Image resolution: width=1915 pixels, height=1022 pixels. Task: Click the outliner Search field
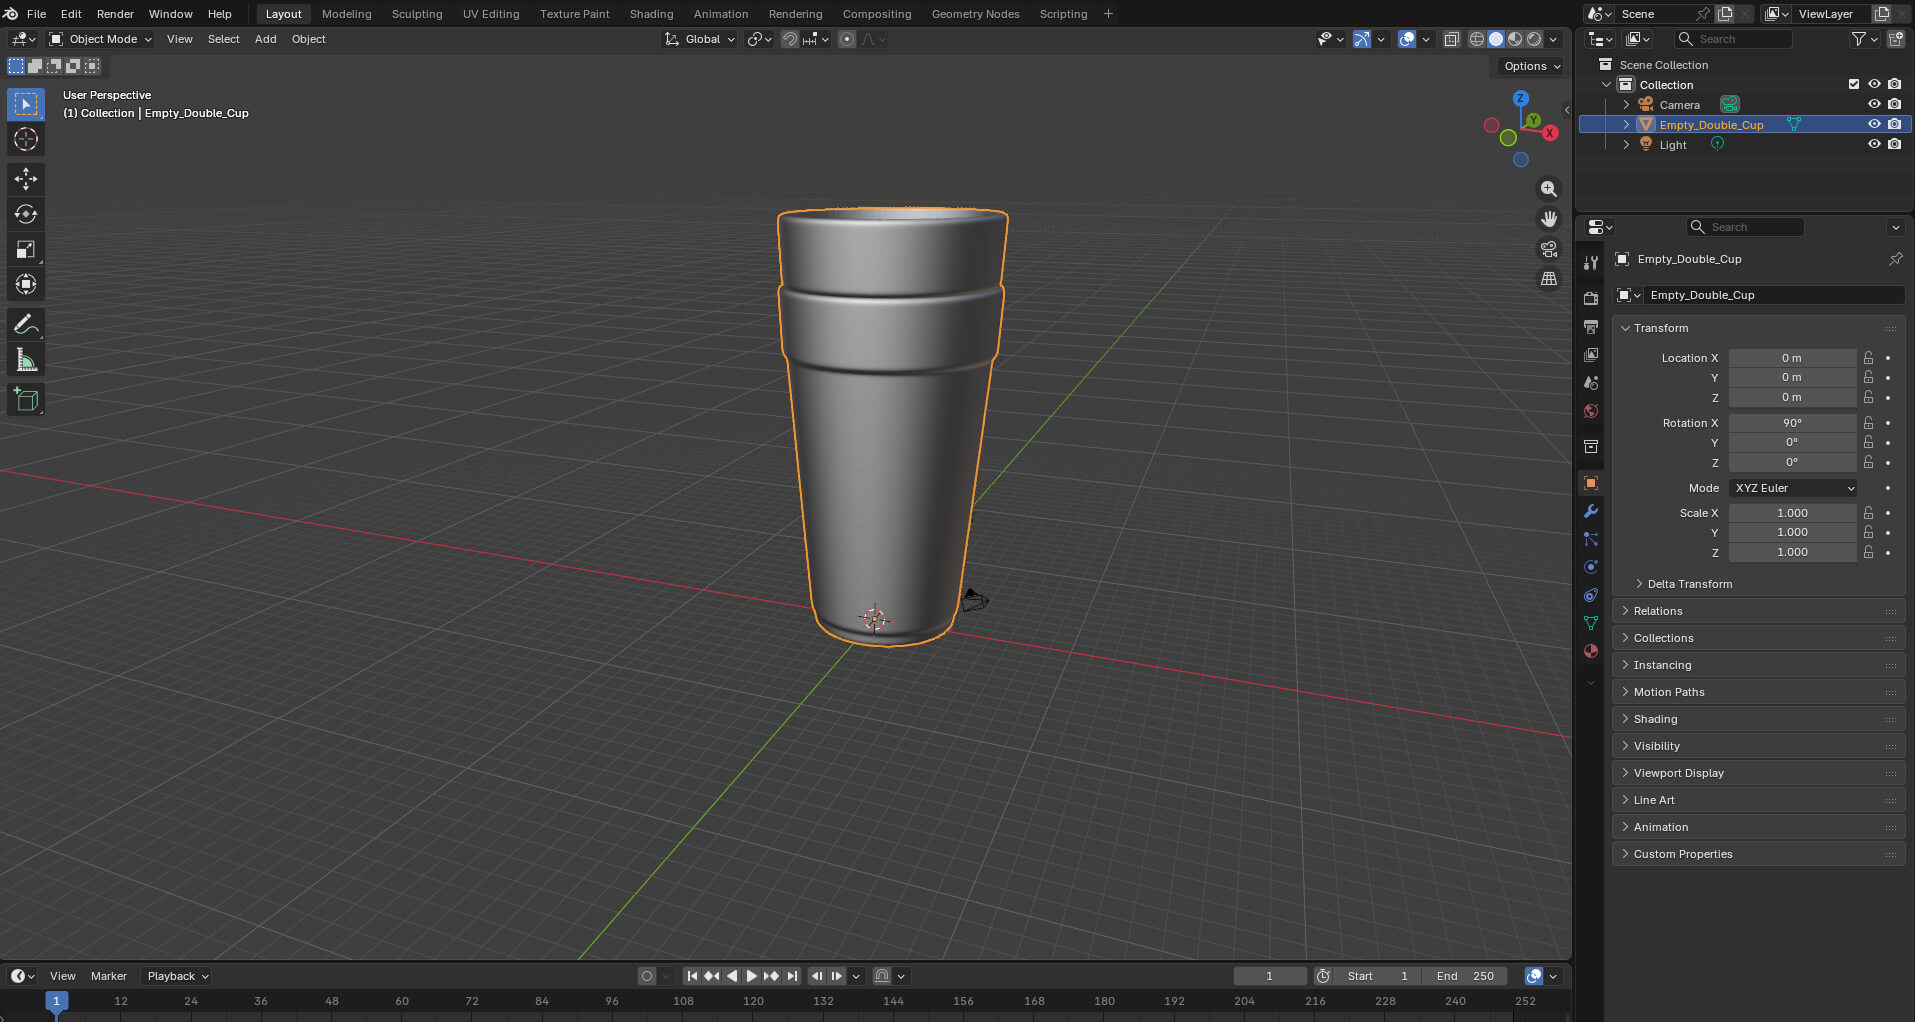point(1734,39)
